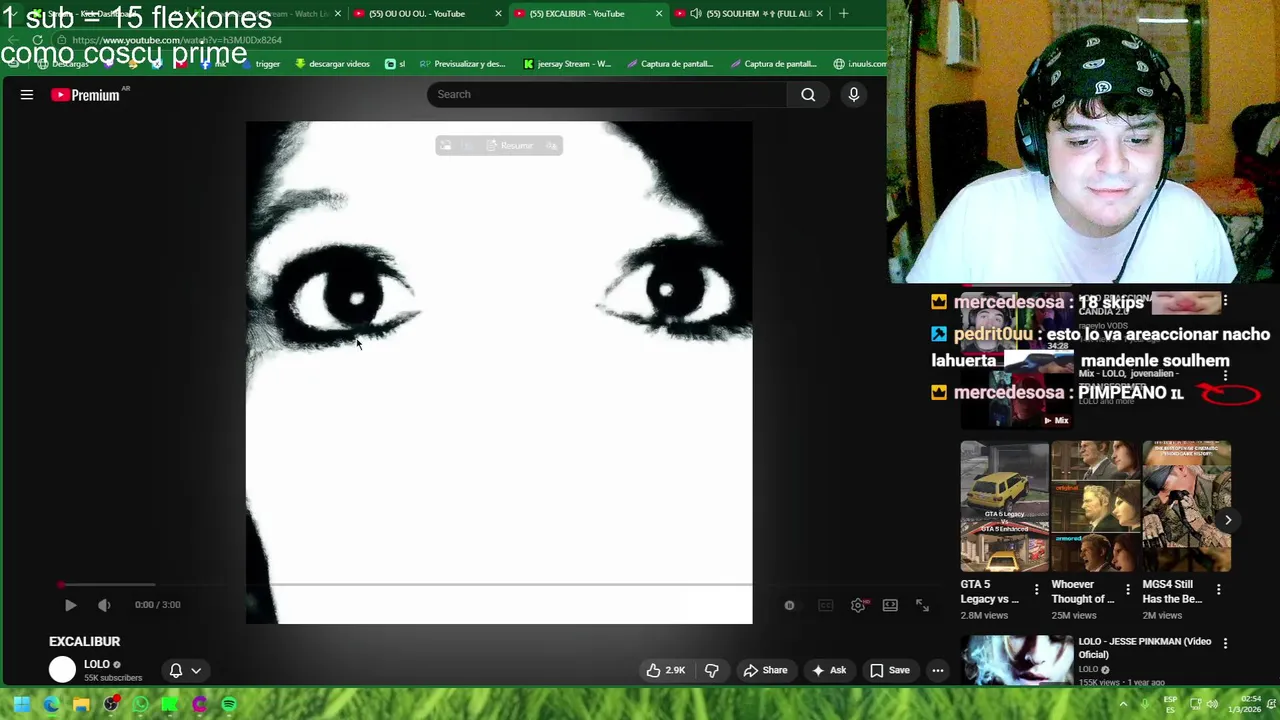Viewport: 1280px width, 720px height.
Task: Close the OU OU OU. tab
Action: point(498,14)
